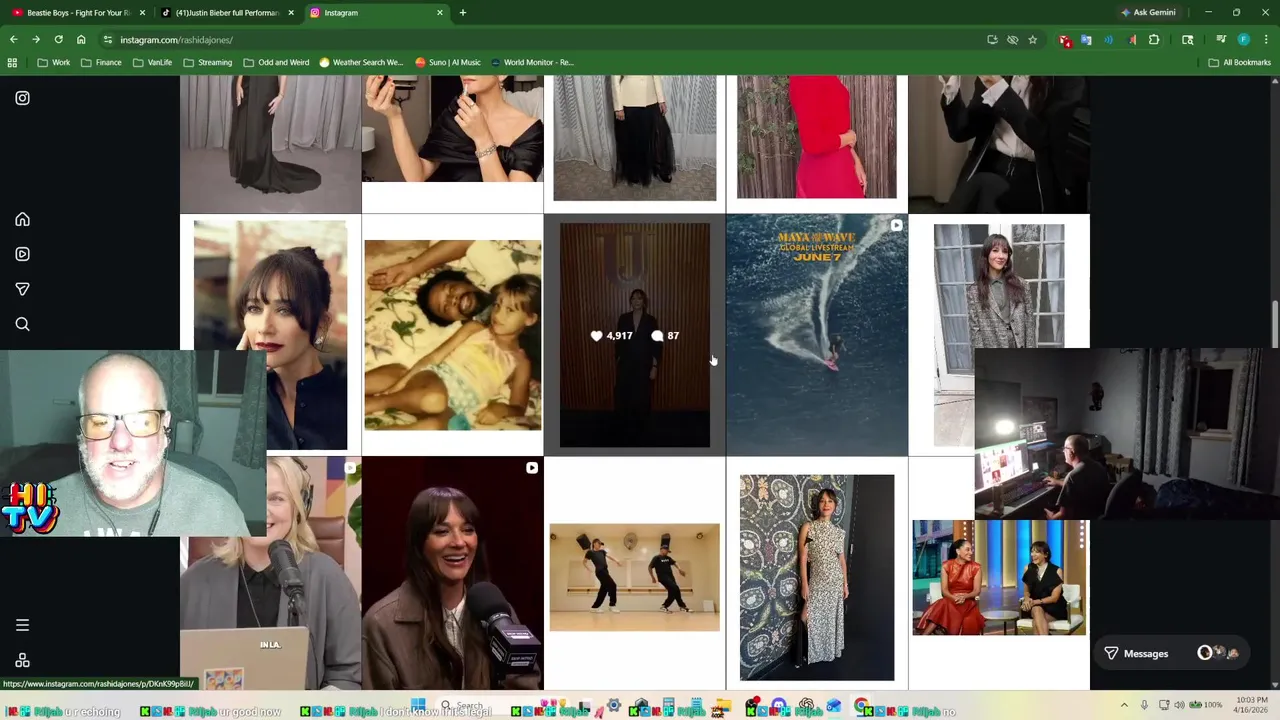Expand the VanLife bookmark folder
1280x720 pixels.
(152, 62)
